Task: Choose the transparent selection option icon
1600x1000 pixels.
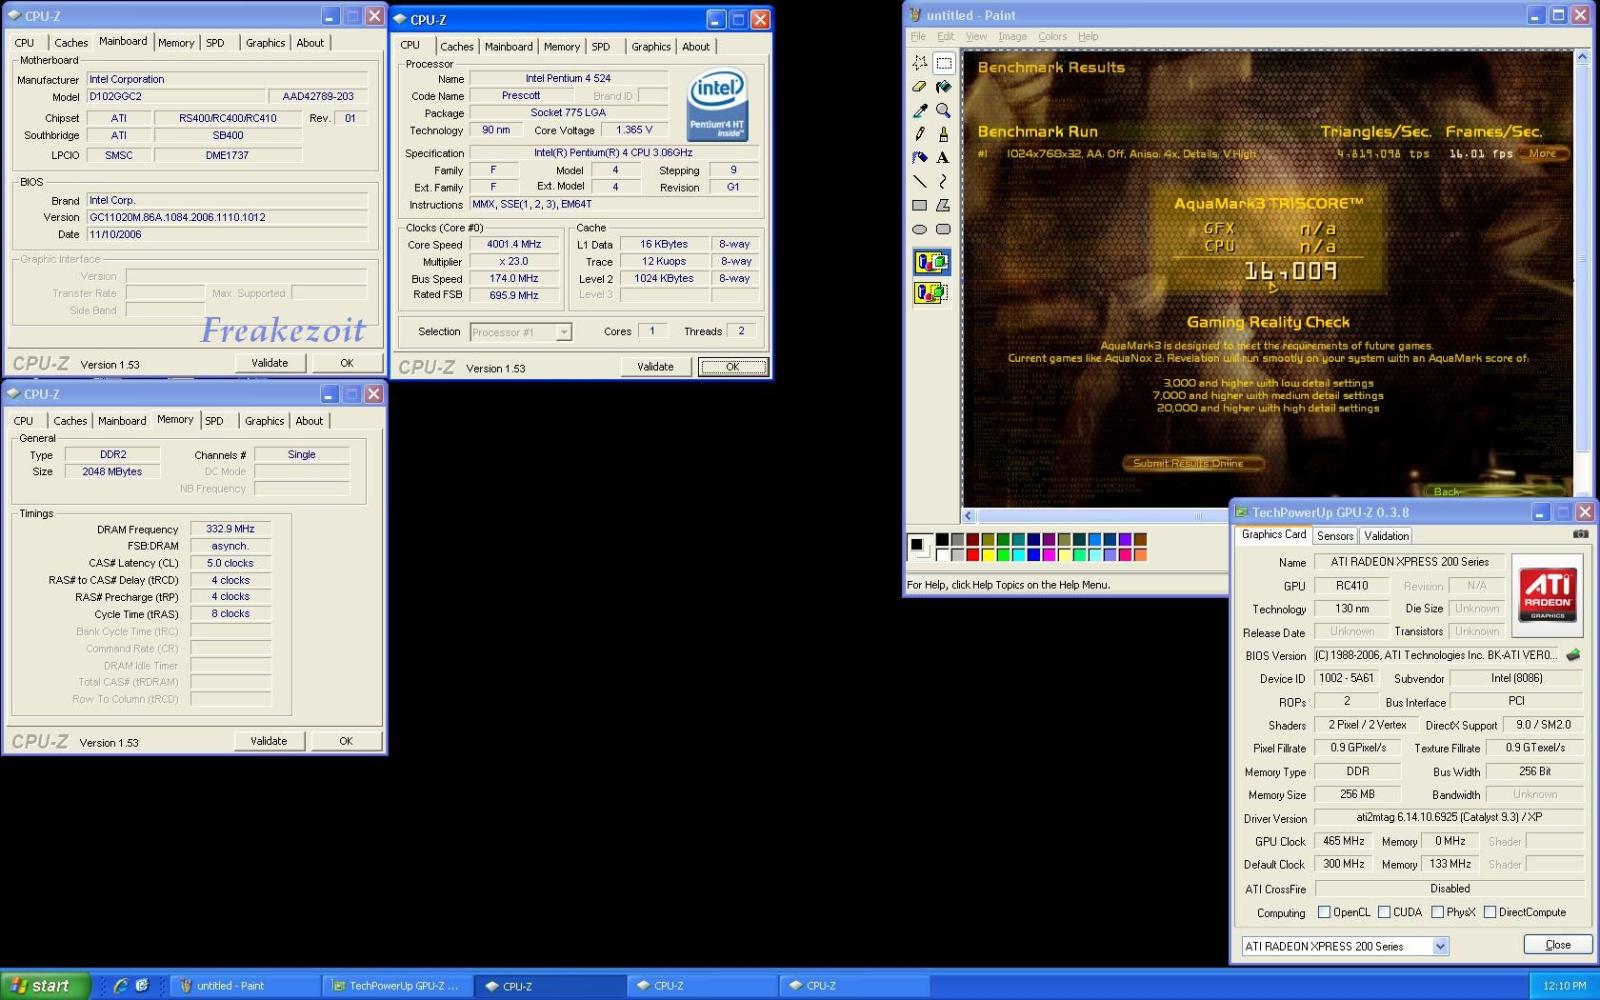Action: pyautogui.click(x=931, y=293)
